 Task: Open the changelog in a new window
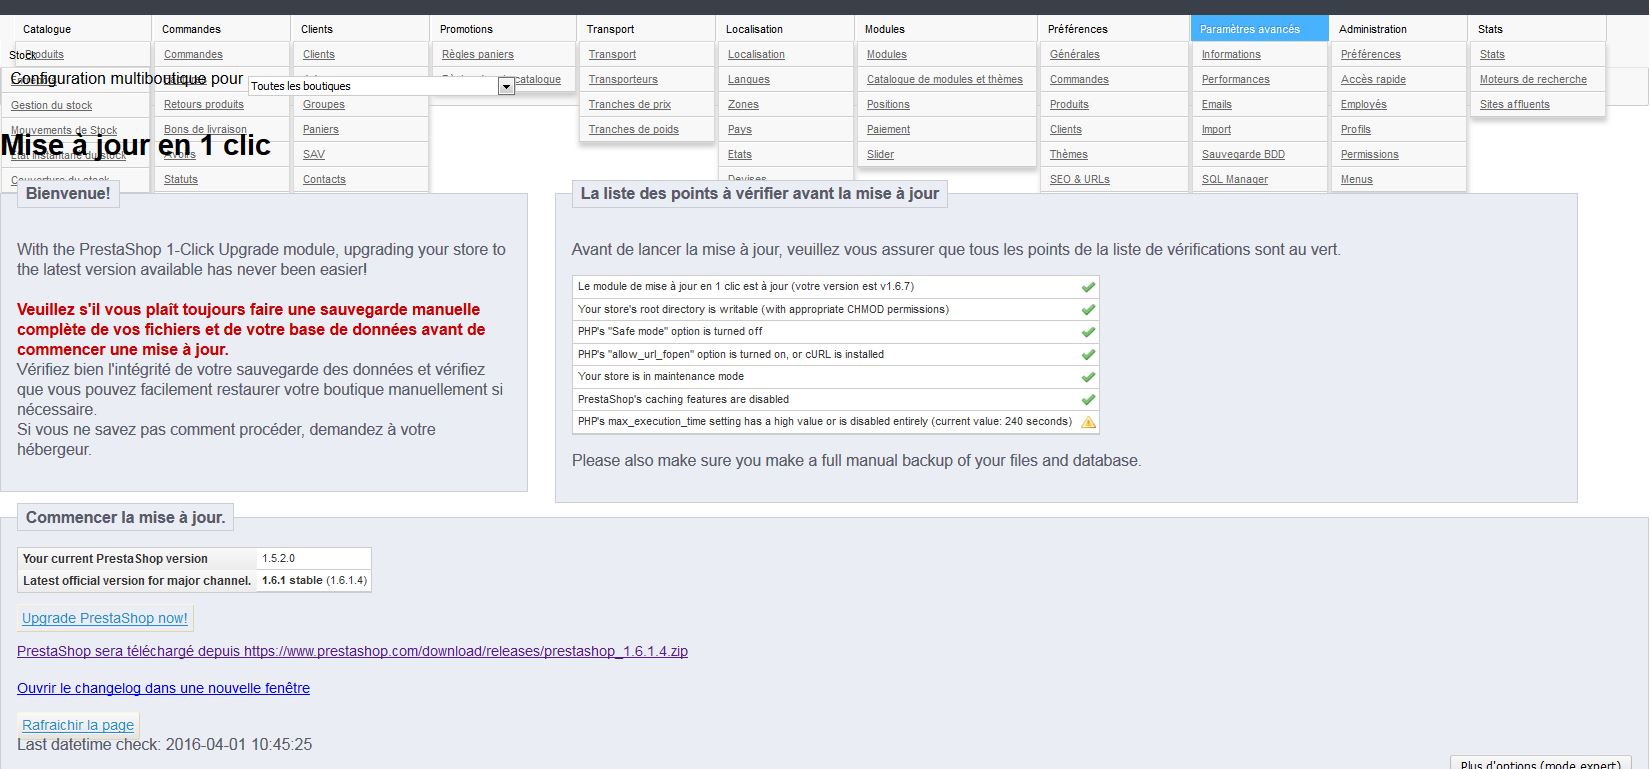[x=163, y=688]
